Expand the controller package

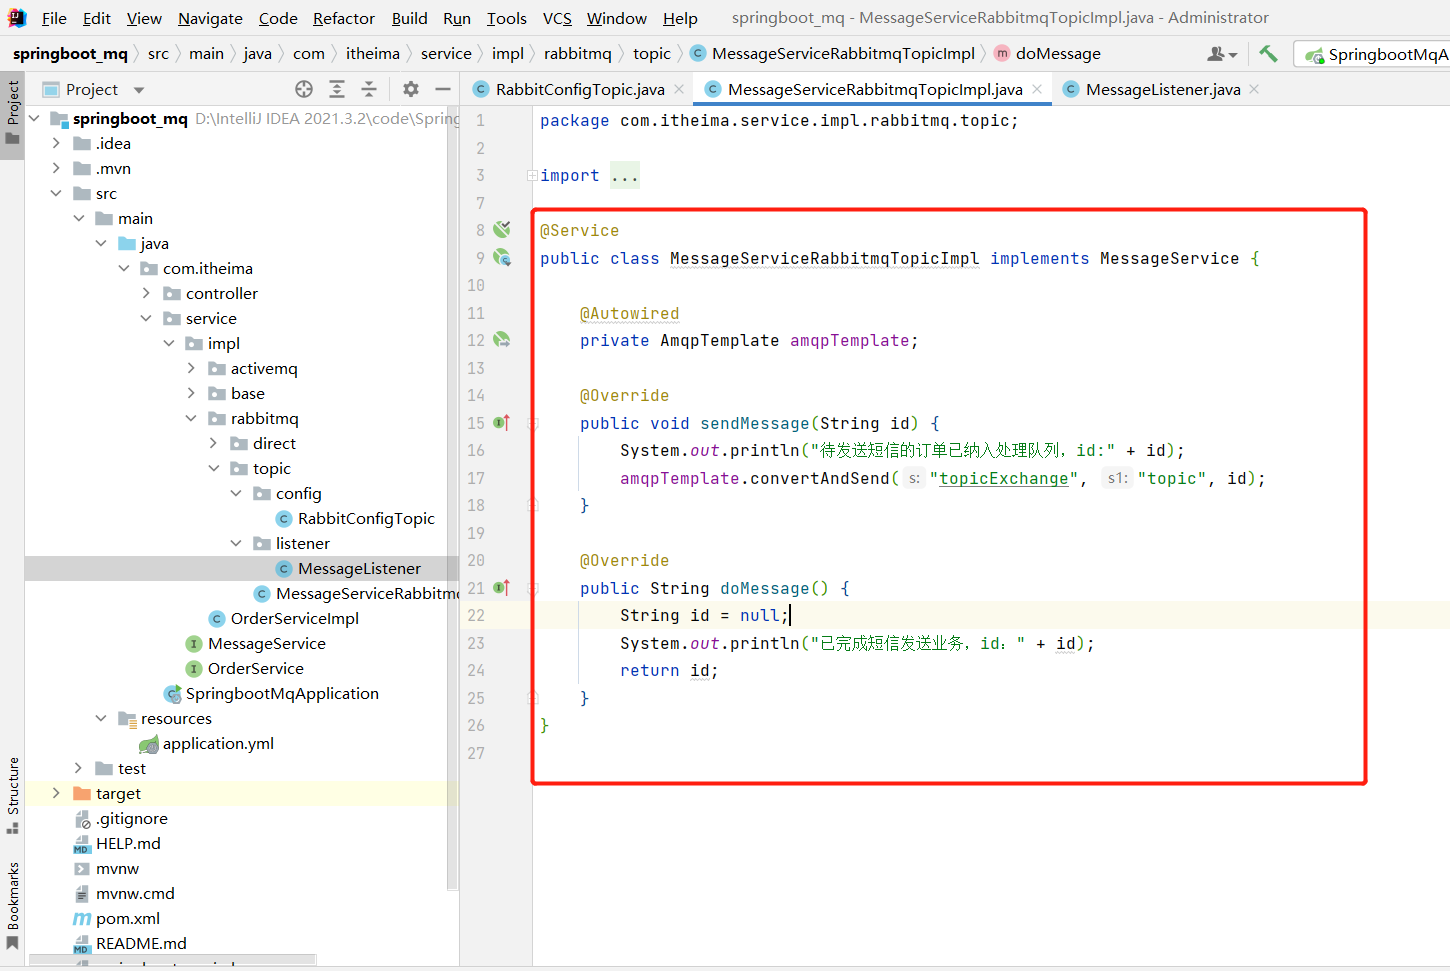tap(146, 293)
